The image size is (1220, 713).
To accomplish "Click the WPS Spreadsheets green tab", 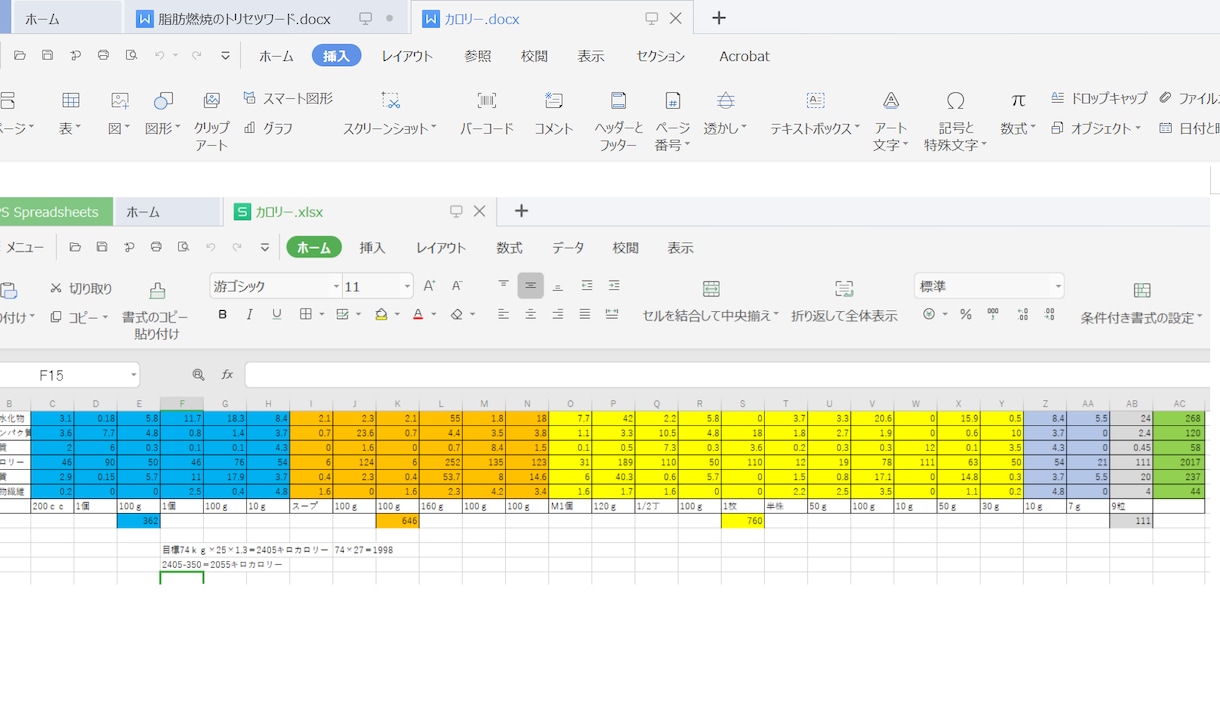I will point(55,211).
